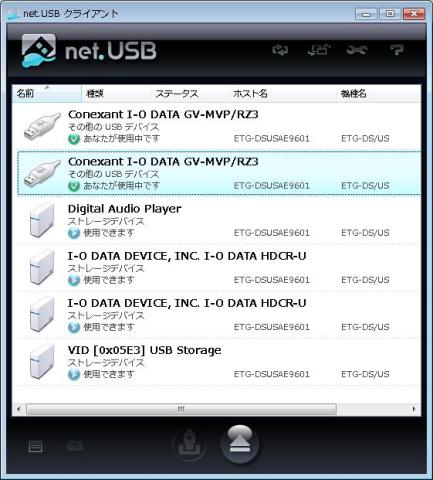Click the net.USB logo icon
433x480 pixels.
click(38, 51)
